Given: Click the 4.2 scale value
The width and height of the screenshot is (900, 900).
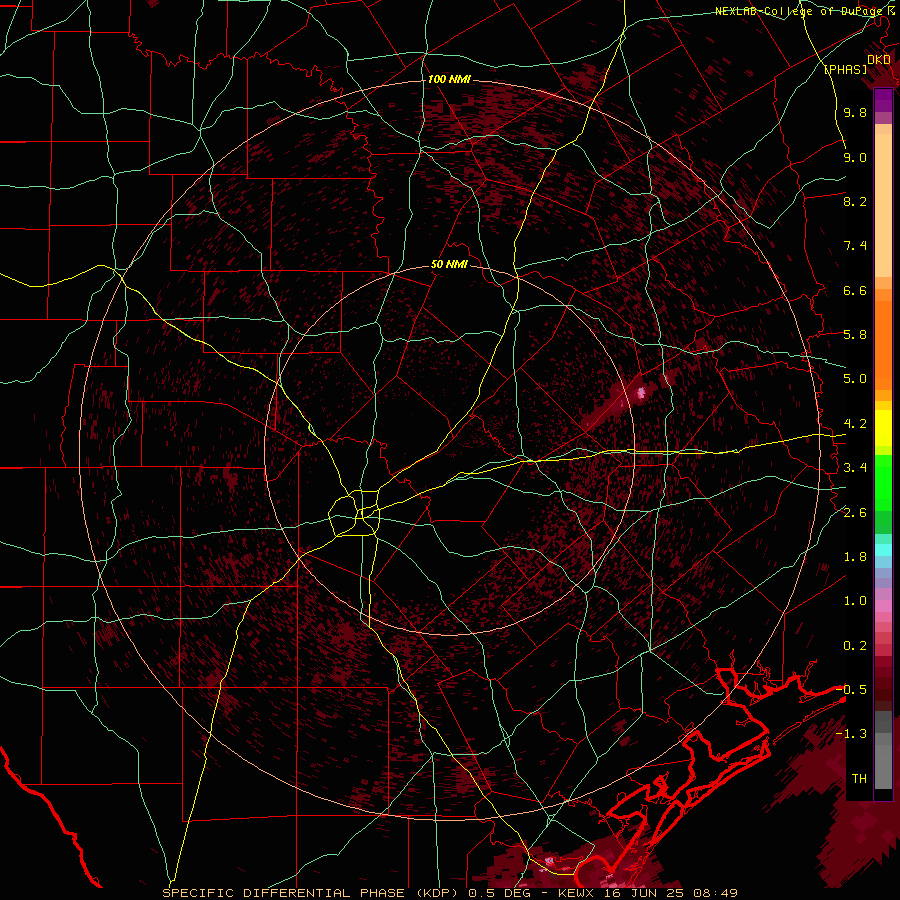Looking at the screenshot, I should 855,424.
